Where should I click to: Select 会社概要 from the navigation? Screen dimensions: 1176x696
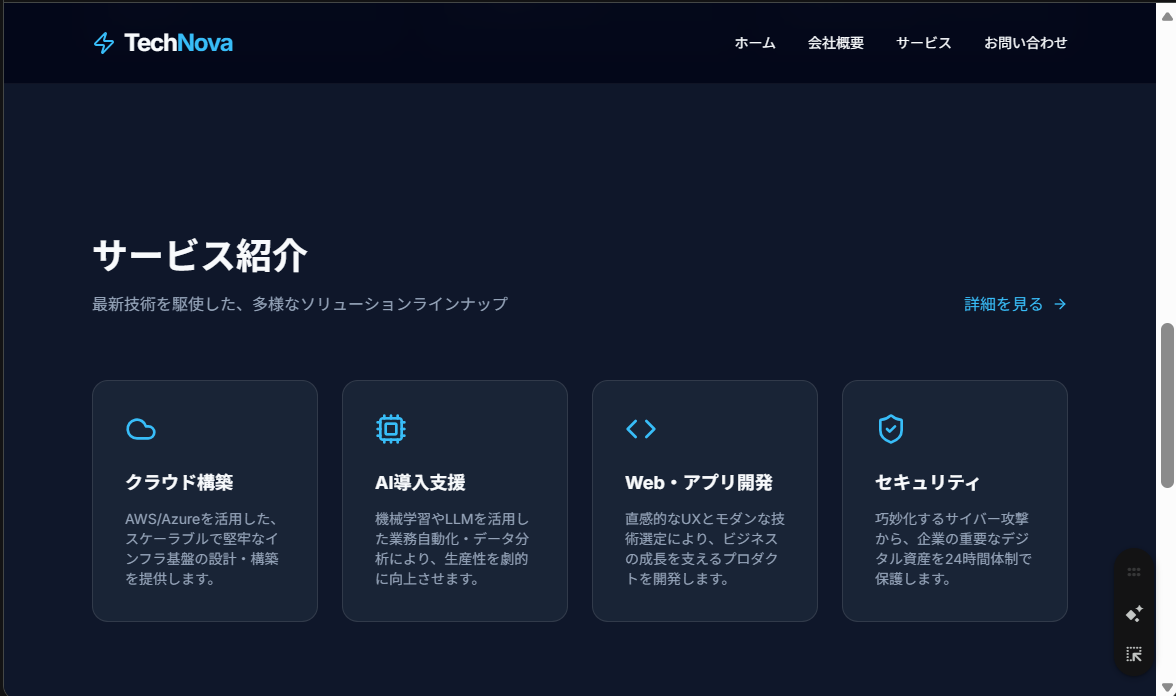[835, 43]
